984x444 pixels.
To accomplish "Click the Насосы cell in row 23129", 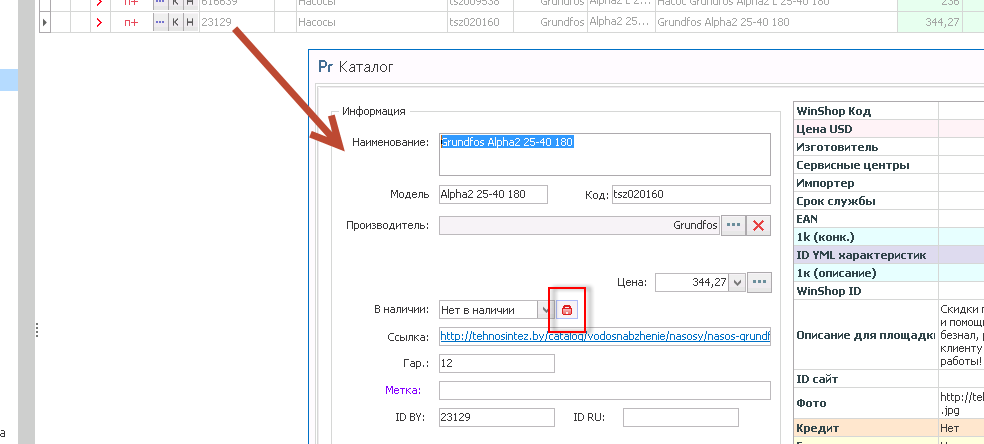I will coord(371,23).
